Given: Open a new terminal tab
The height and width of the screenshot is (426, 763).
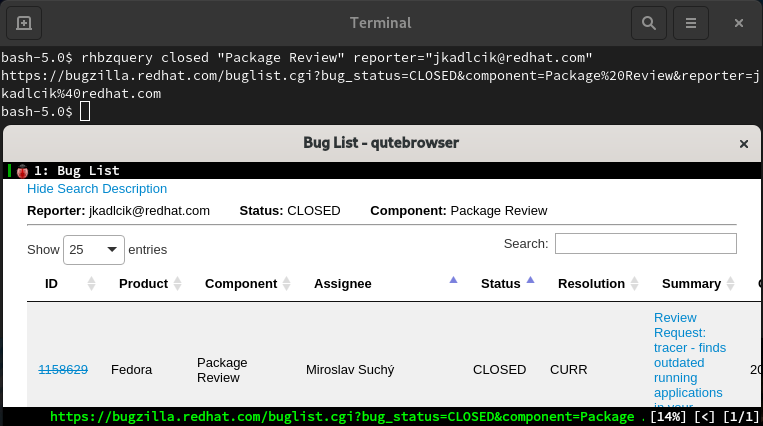Looking at the screenshot, I should [x=24, y=22].
